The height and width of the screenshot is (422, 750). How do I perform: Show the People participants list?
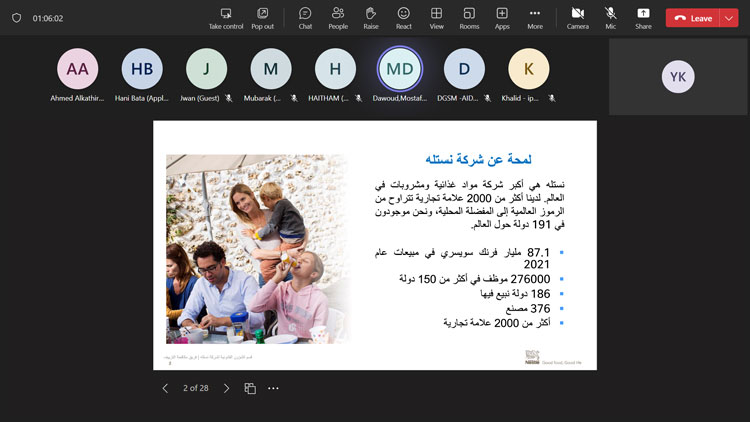[x=338, y=17]
